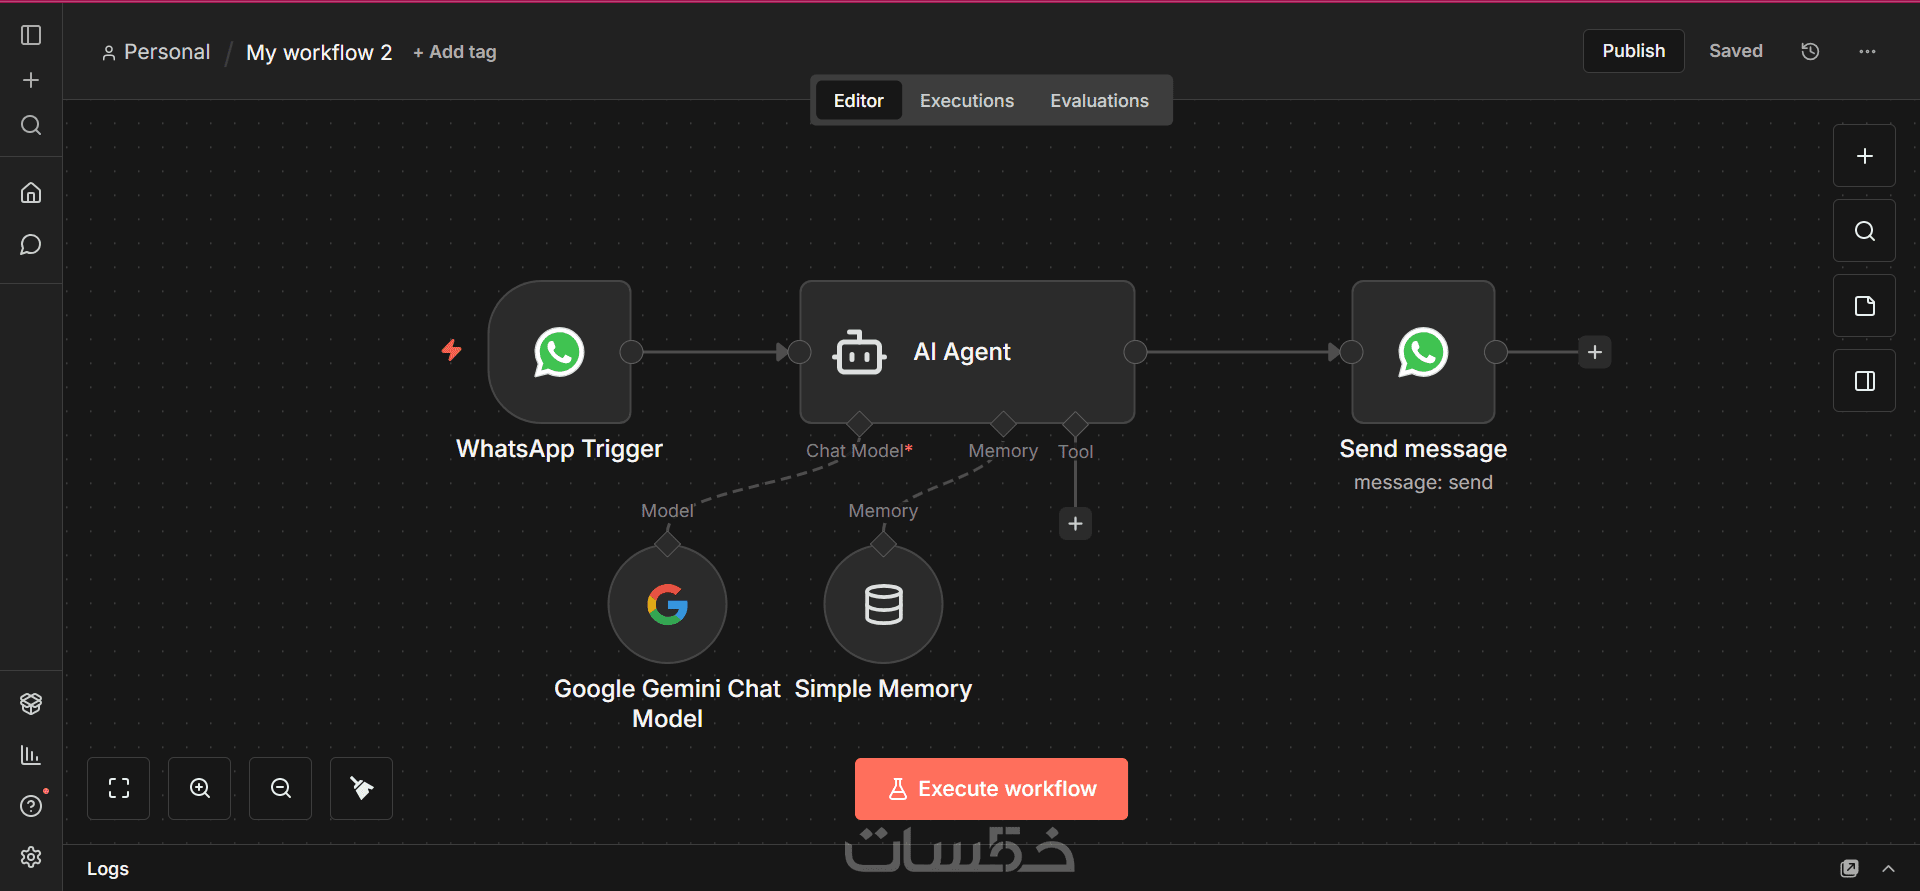Toggle the left sidebar panel icon
The height and width of the screenshot is (891, 1920).
tap(31, 35)
